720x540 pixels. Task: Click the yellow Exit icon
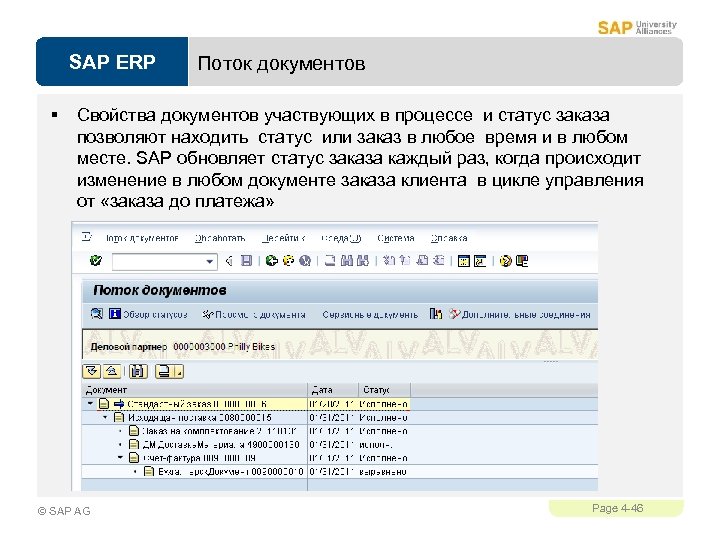(x=288, y=261)
